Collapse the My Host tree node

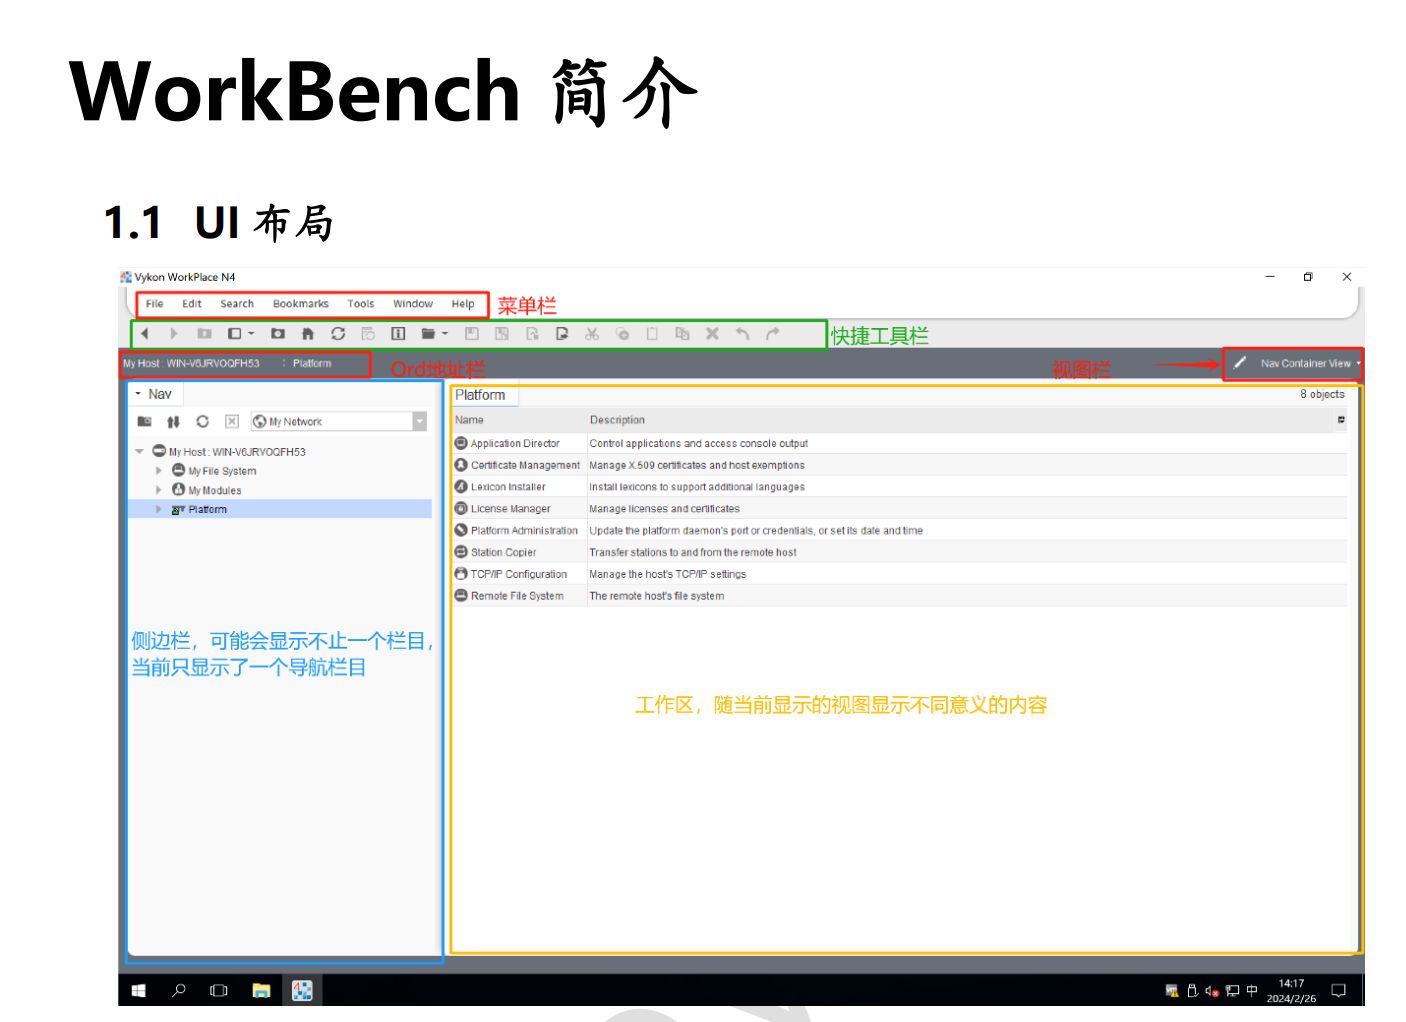coord(140,452)
